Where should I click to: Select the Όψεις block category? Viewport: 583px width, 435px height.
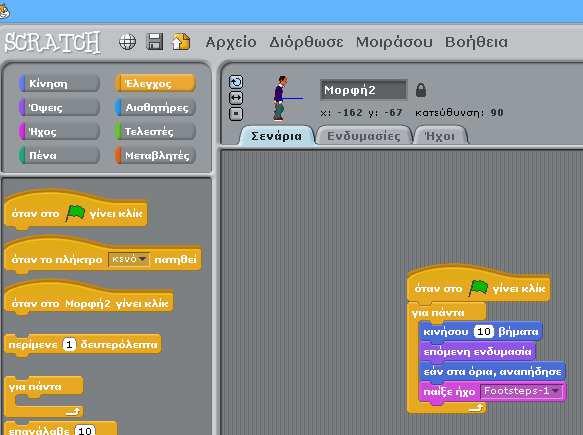[59, 108]
